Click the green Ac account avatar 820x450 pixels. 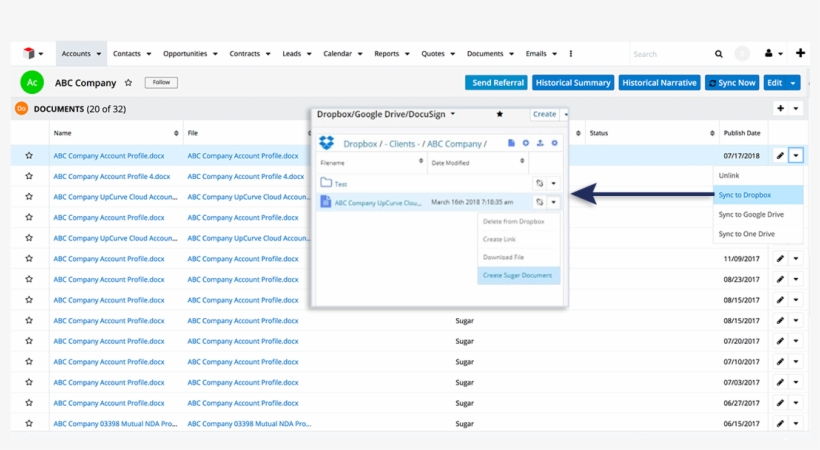tap(32, 83)
